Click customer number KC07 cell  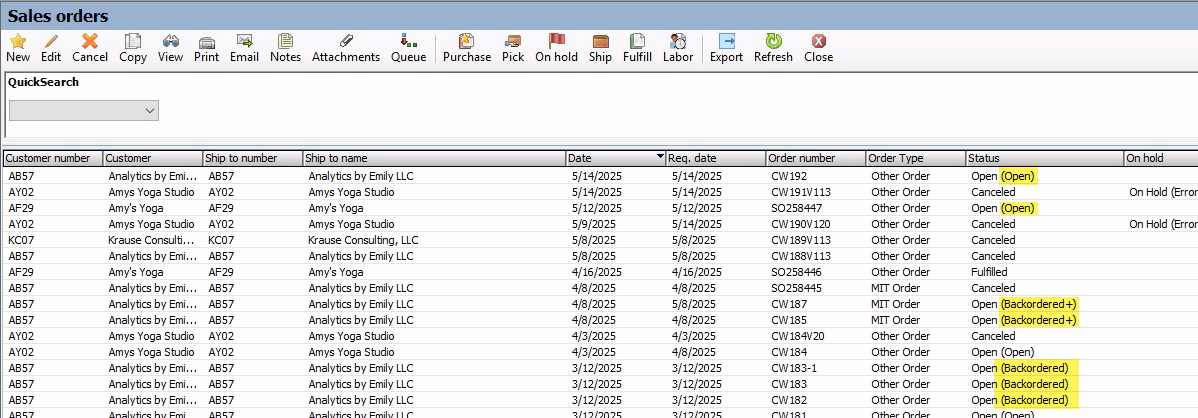[53, 240]
